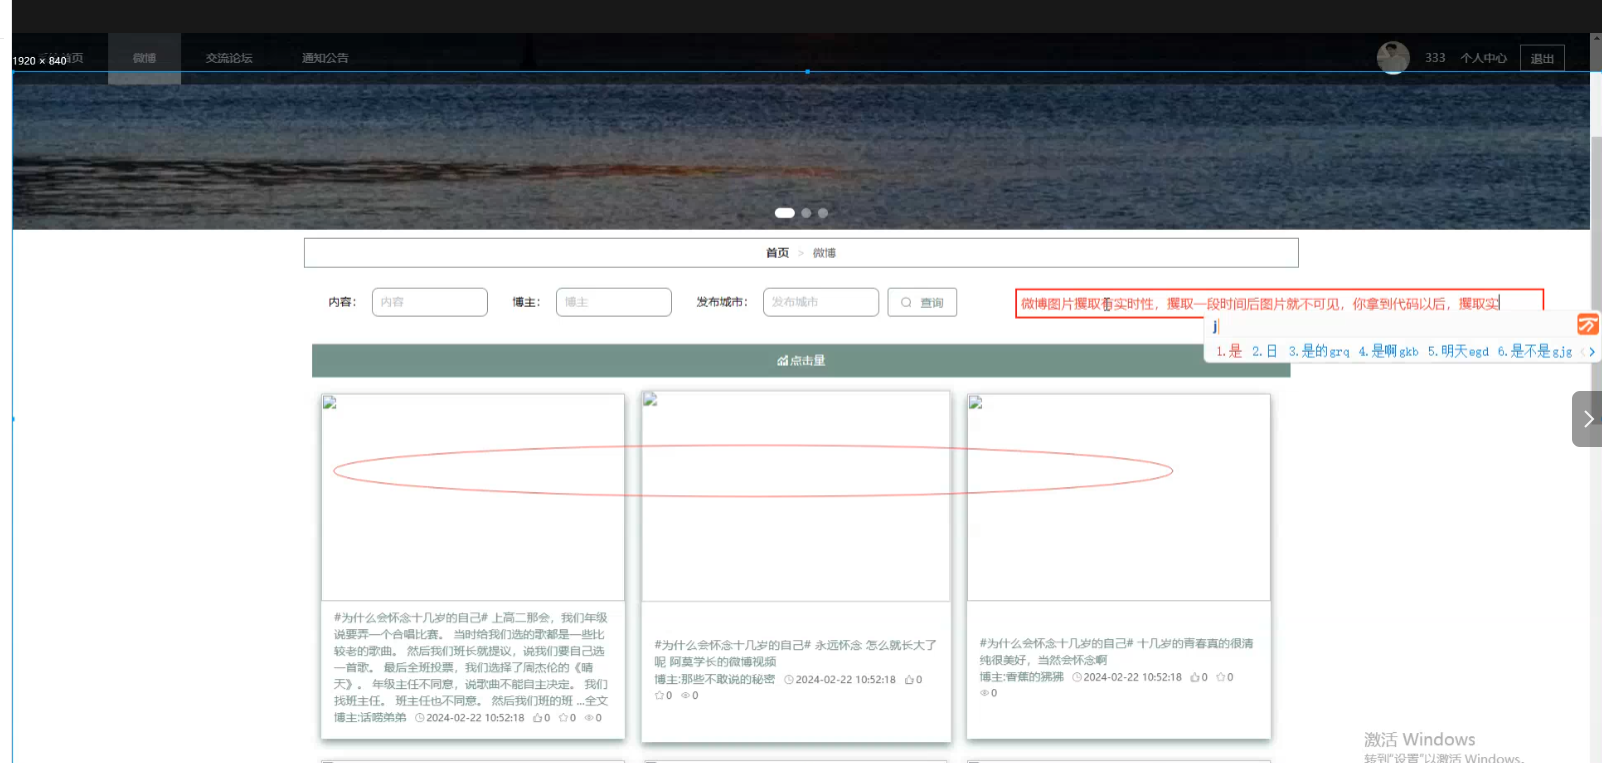Click 首页 in the breadcrumb
The height and width of the screenshot is (763, 1602).
(x=777, y=253)
